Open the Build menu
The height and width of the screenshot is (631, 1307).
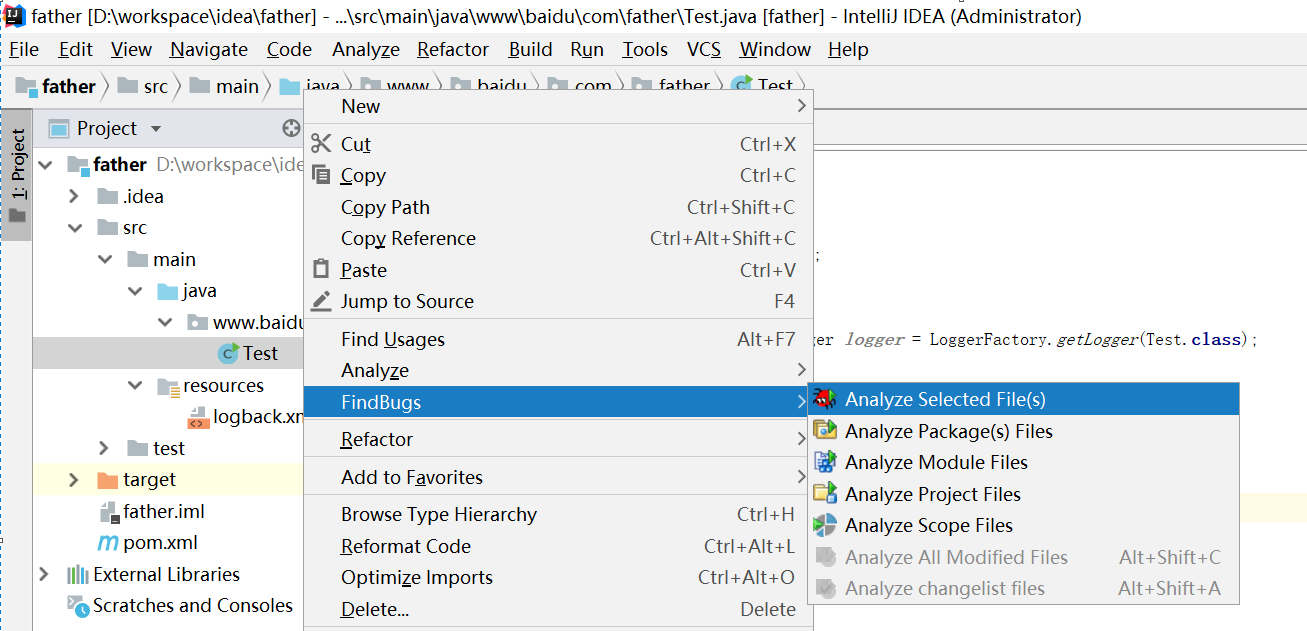(530, 49)
